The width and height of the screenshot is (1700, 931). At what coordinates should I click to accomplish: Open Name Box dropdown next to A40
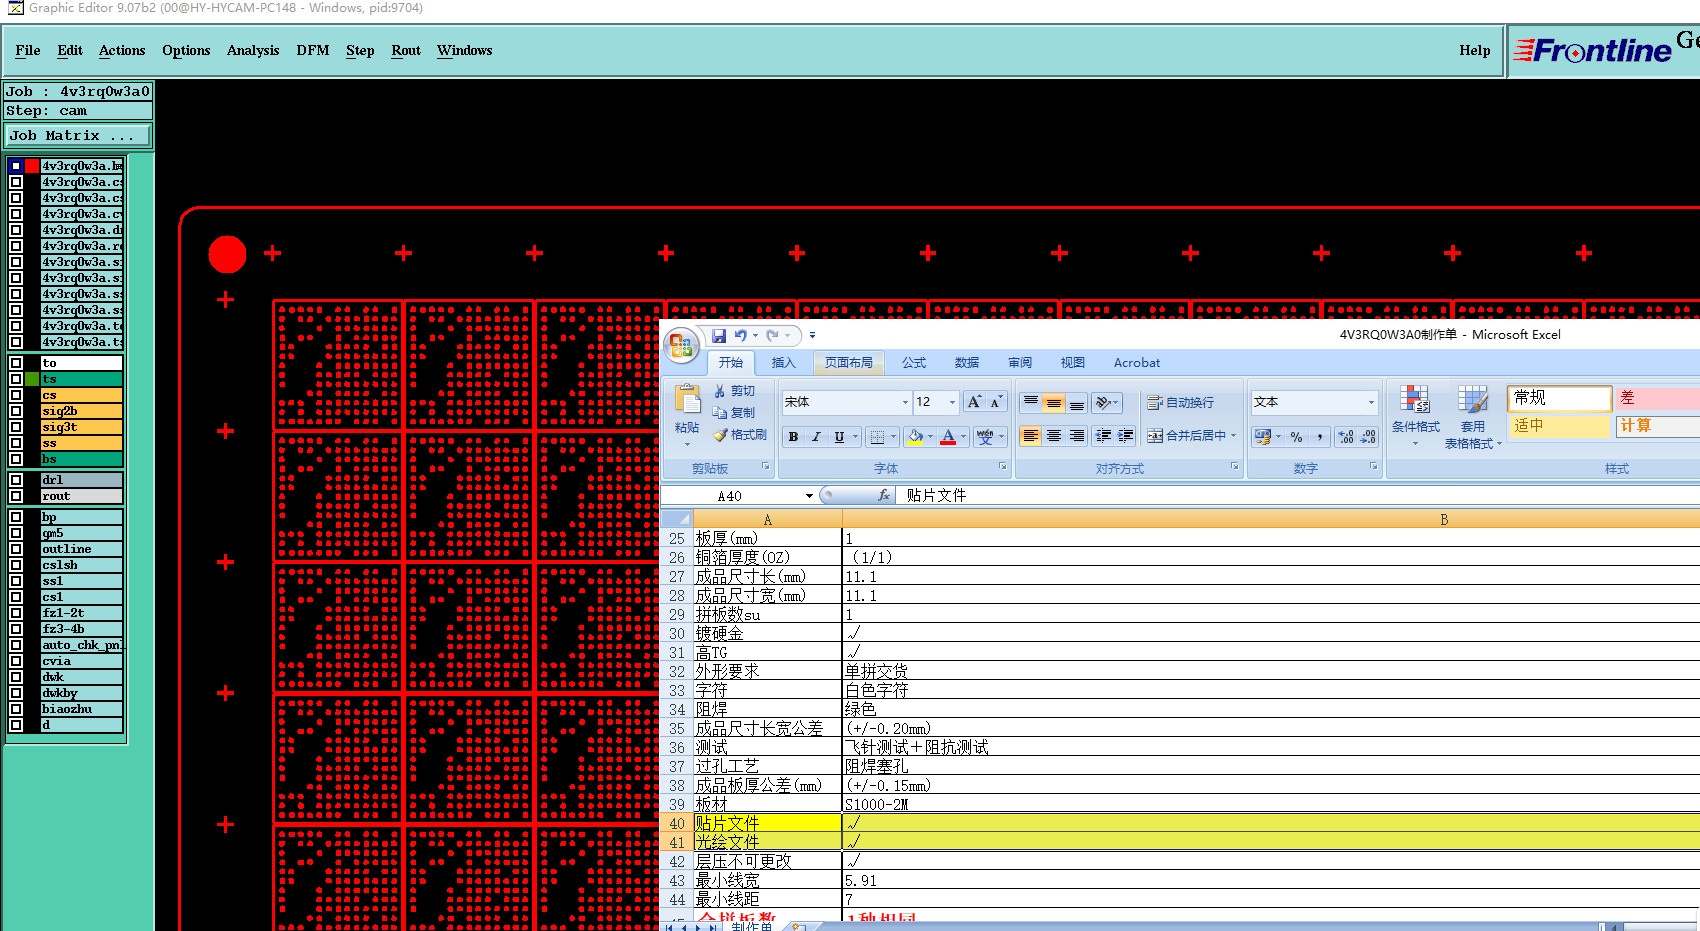coord(809,496)
